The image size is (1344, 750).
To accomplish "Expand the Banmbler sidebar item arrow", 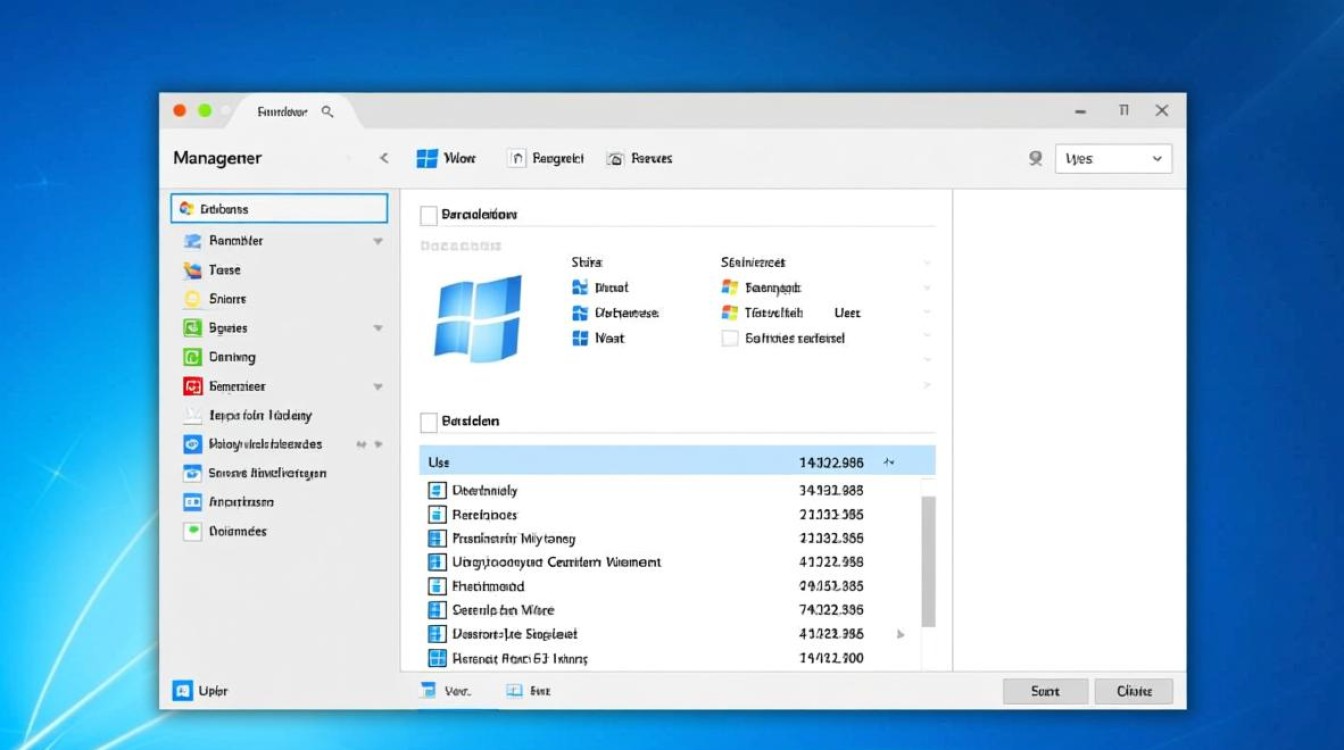I will click(x=378, y=241).
